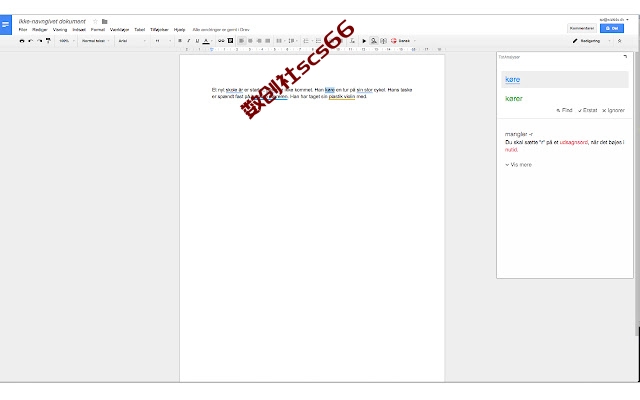Open the move-to-folder icon beside title
This screenshot has height=400, width=640.
click(x=104, y=21)
